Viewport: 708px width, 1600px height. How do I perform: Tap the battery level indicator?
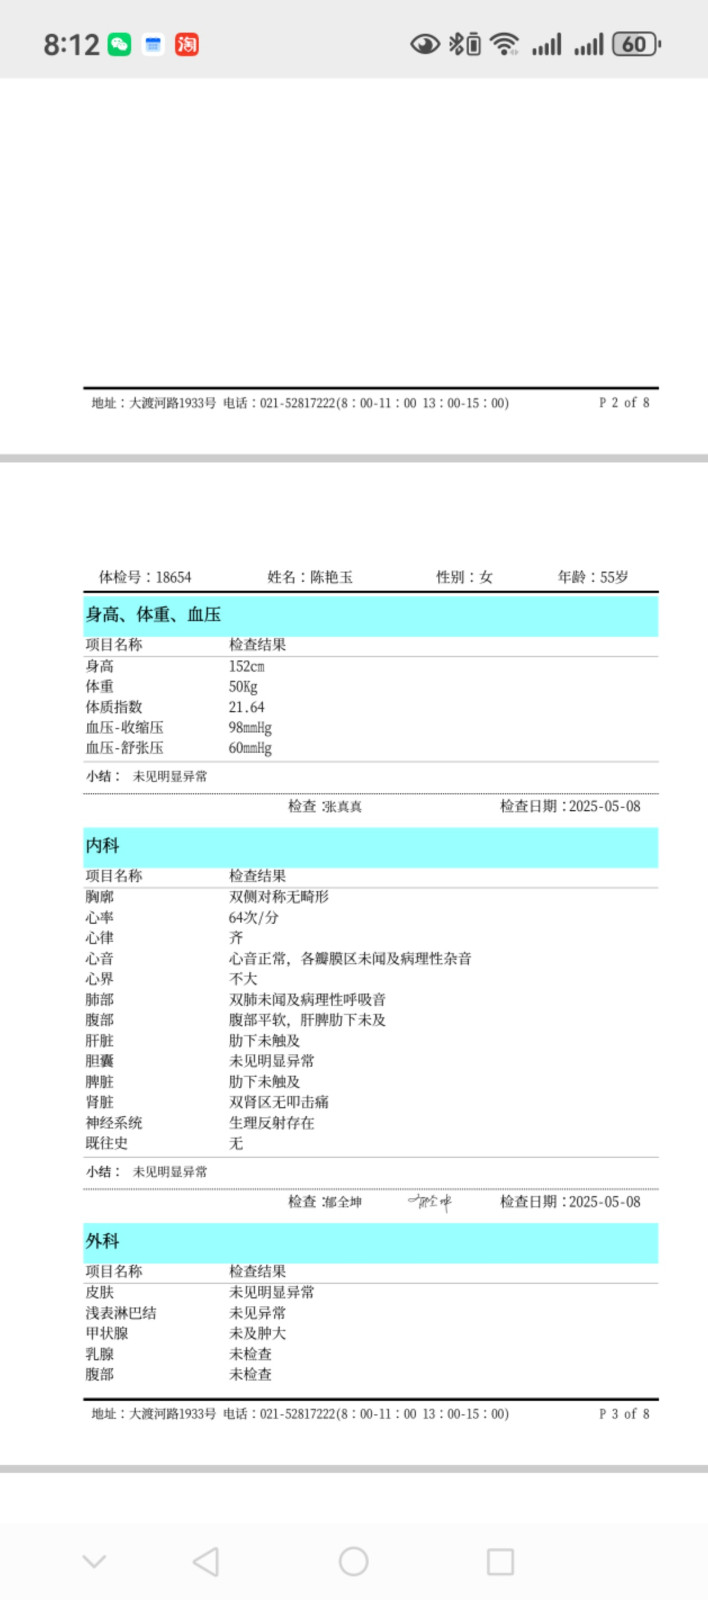636,44
